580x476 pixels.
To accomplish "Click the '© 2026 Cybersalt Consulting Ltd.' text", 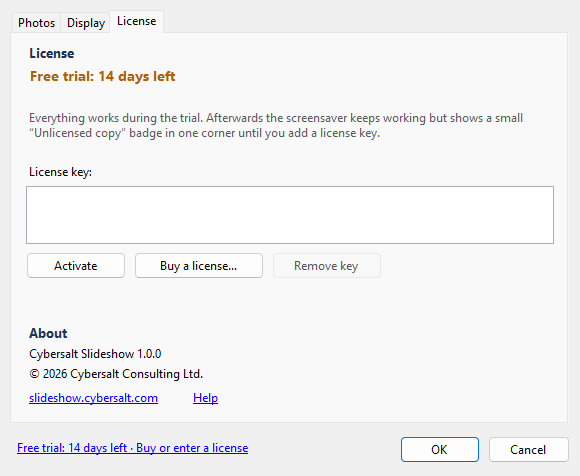I will [116, 374].
